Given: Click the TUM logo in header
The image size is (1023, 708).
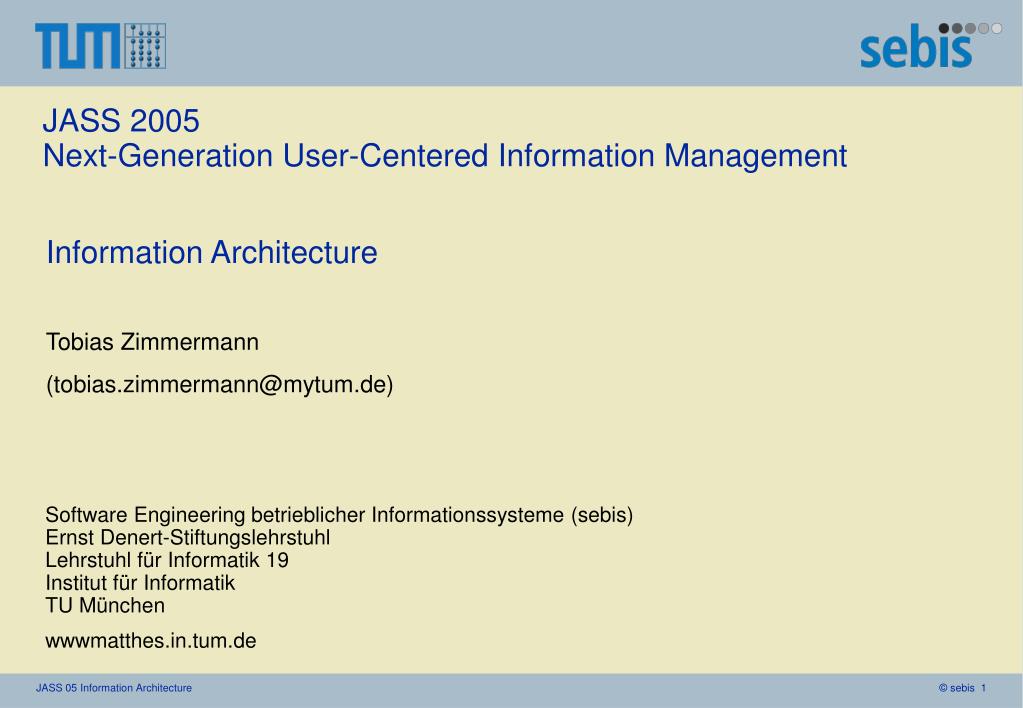Looking at the screenshot, I should click(x=78, y=46).
